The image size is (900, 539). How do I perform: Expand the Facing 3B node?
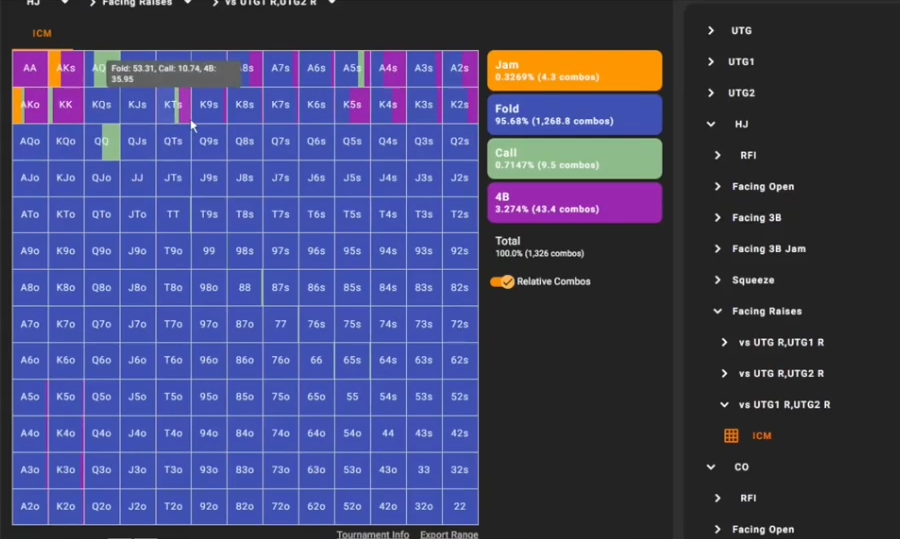coord(717,218)
